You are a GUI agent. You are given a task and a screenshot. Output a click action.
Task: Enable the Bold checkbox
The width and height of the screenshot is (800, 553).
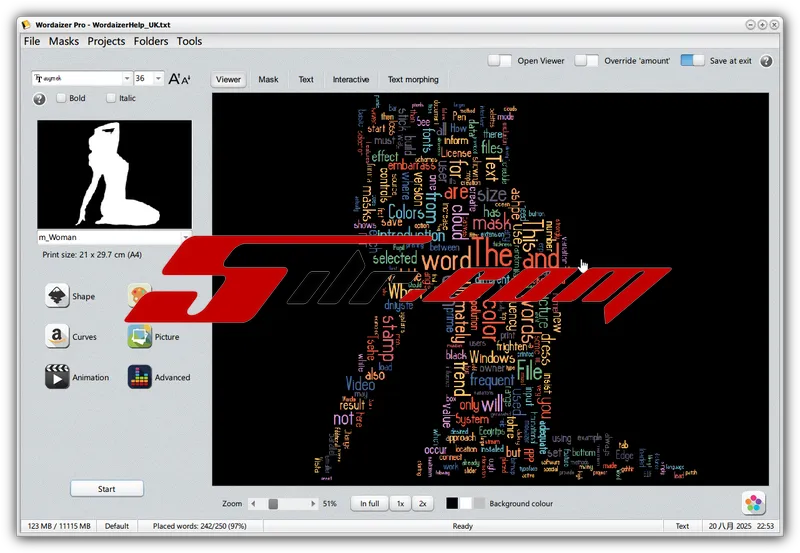pos(61,98)
